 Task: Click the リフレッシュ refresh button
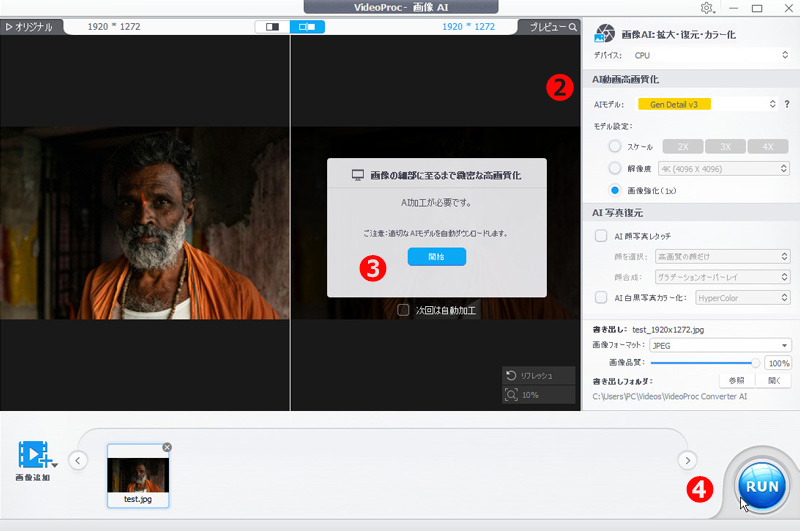[x=540, y=376]
